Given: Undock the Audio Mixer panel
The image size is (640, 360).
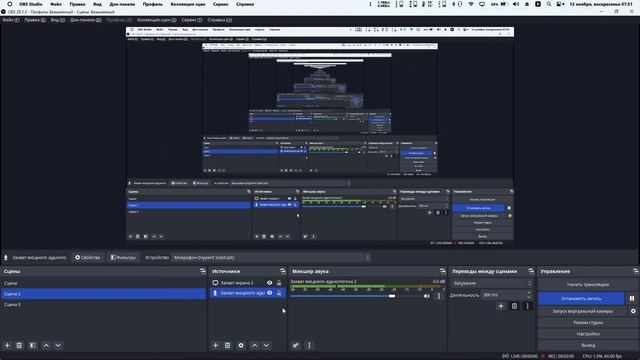Looking at the screenshot, I should click(443, 271).
